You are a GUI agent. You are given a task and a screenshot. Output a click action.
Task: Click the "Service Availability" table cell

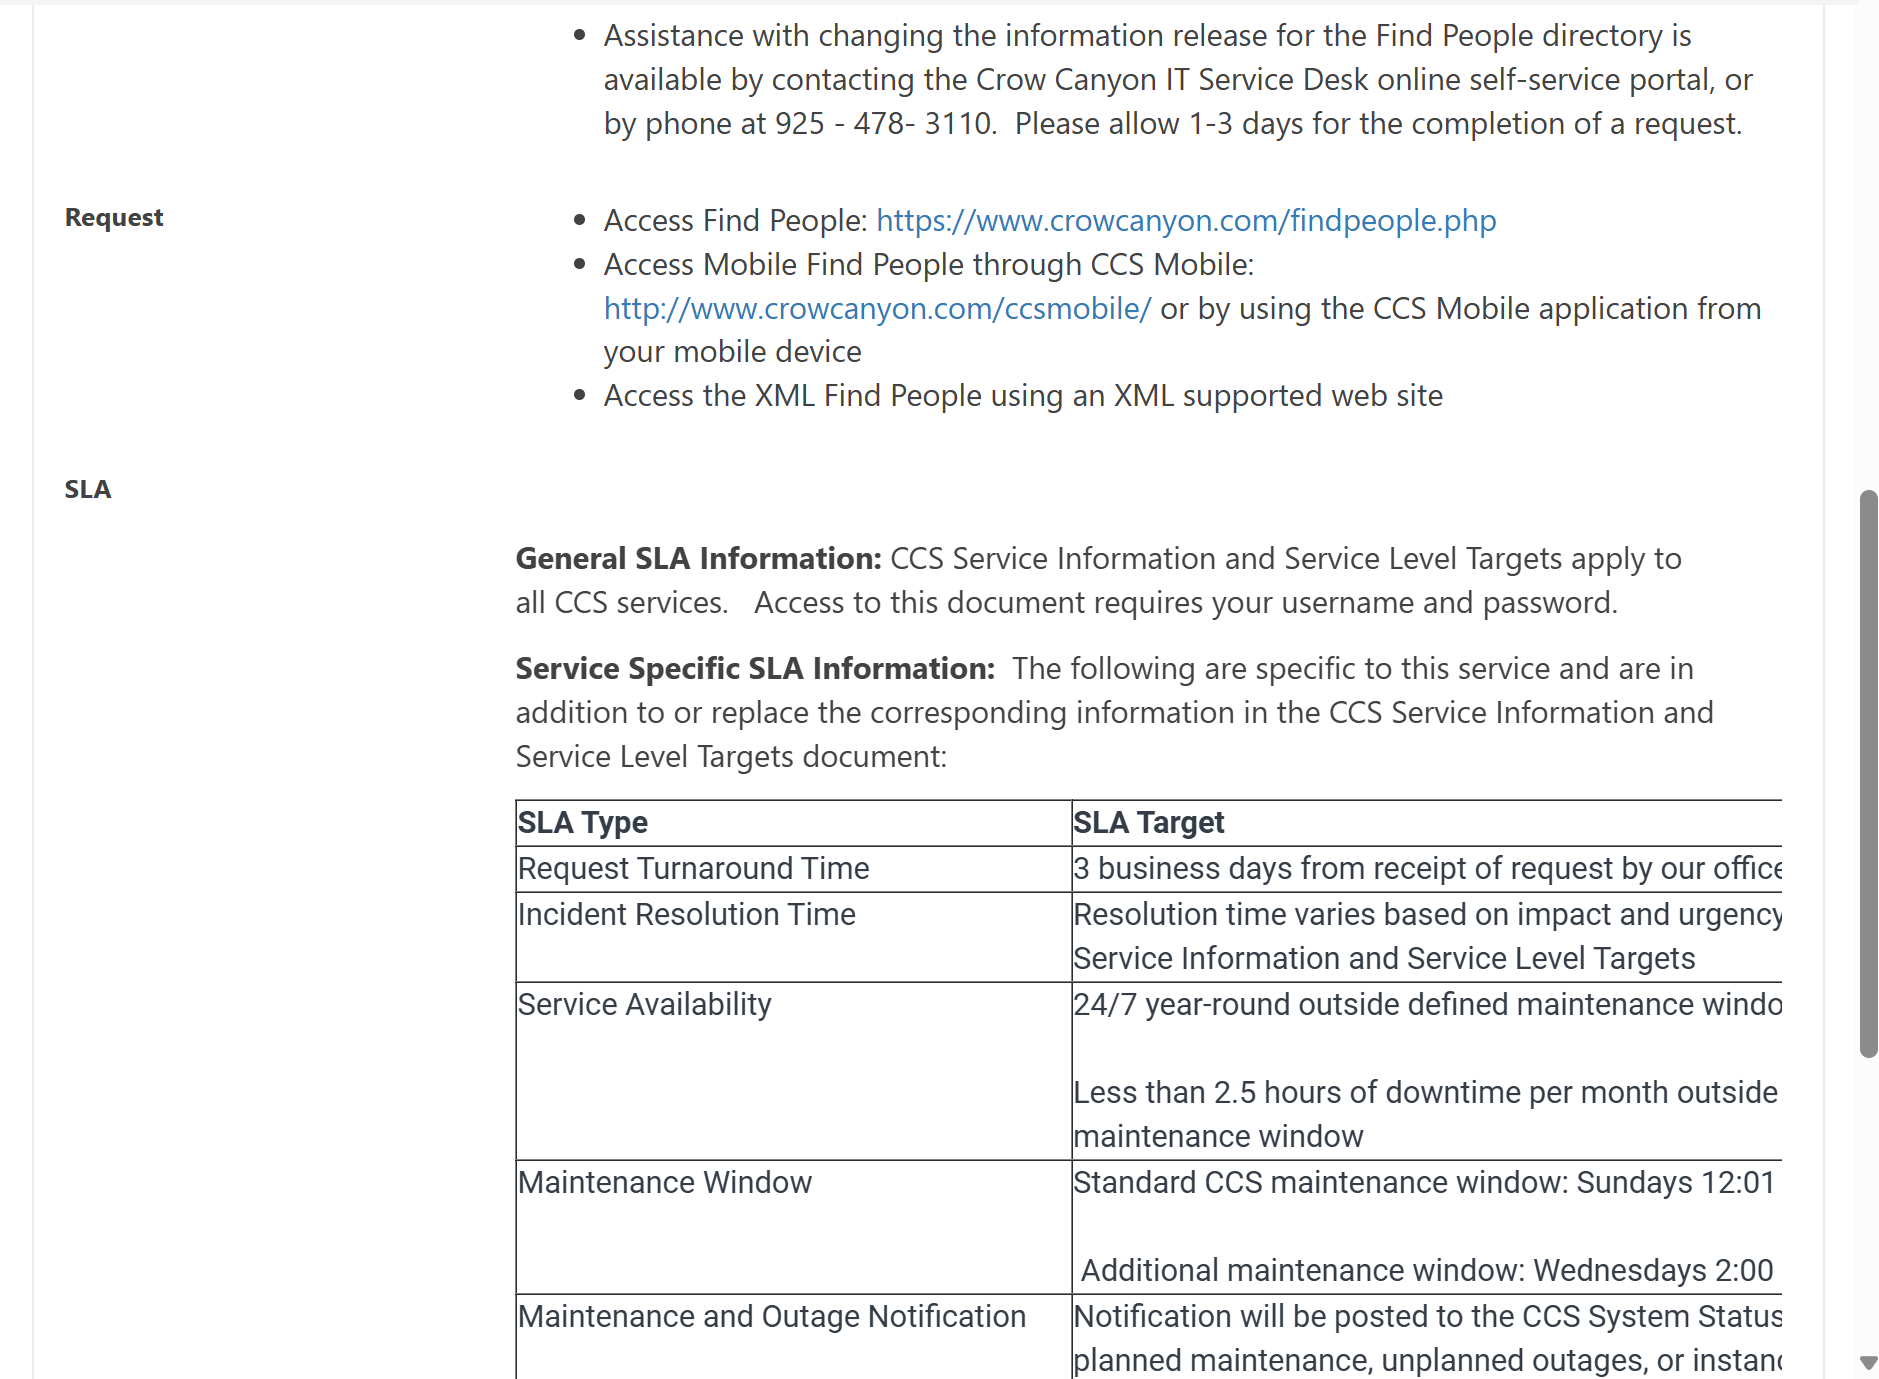(x=644, y=1004)
